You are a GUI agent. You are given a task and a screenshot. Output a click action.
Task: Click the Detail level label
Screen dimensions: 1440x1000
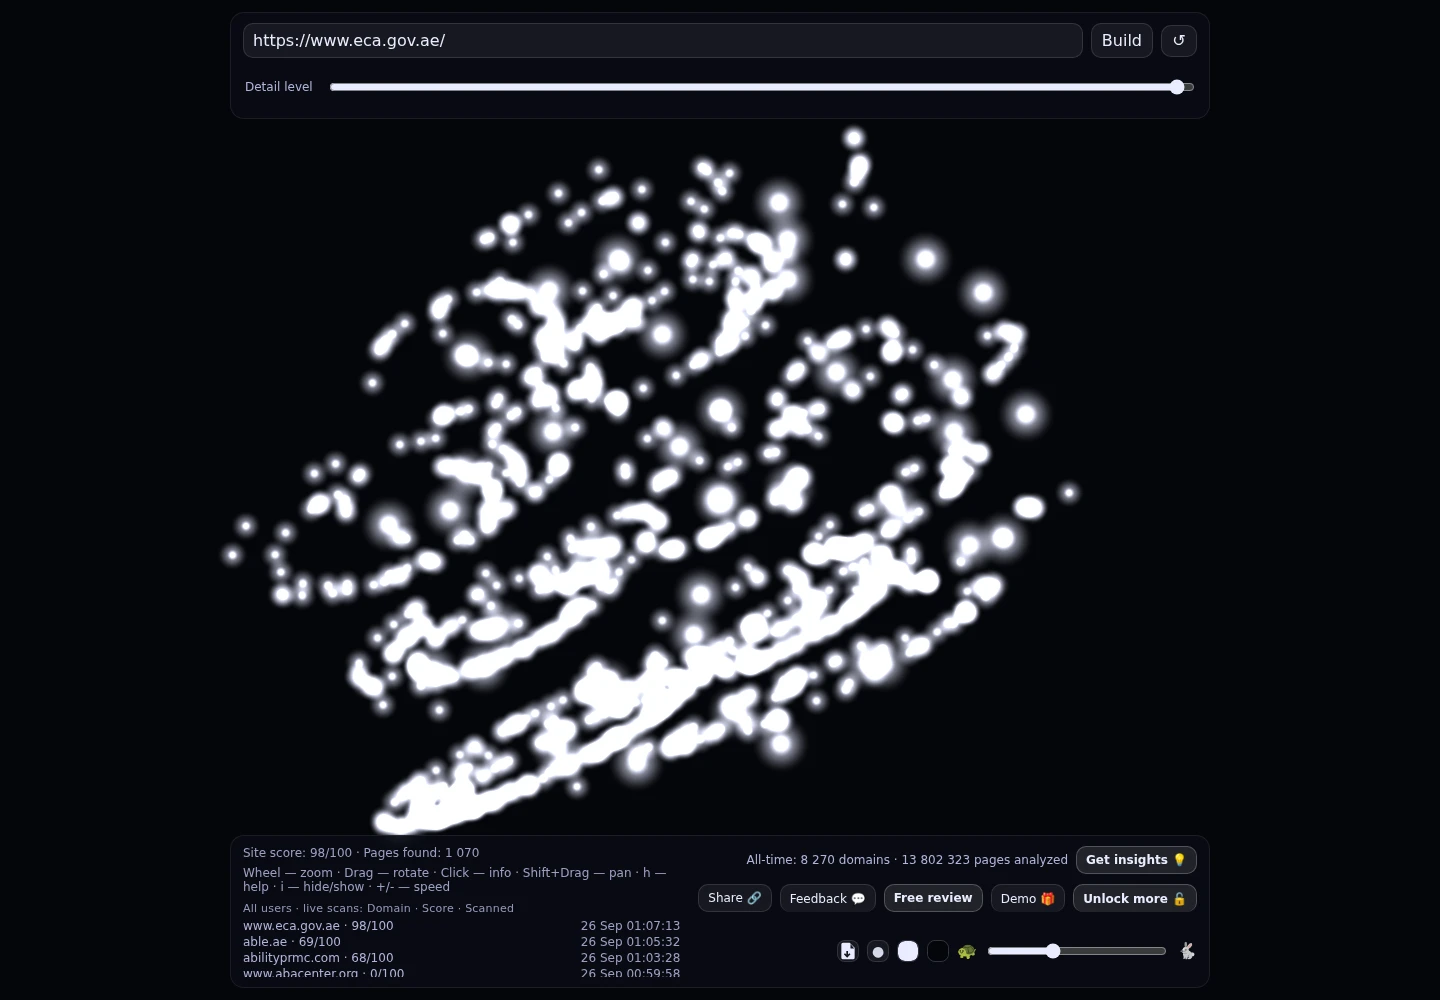point(279,87)
